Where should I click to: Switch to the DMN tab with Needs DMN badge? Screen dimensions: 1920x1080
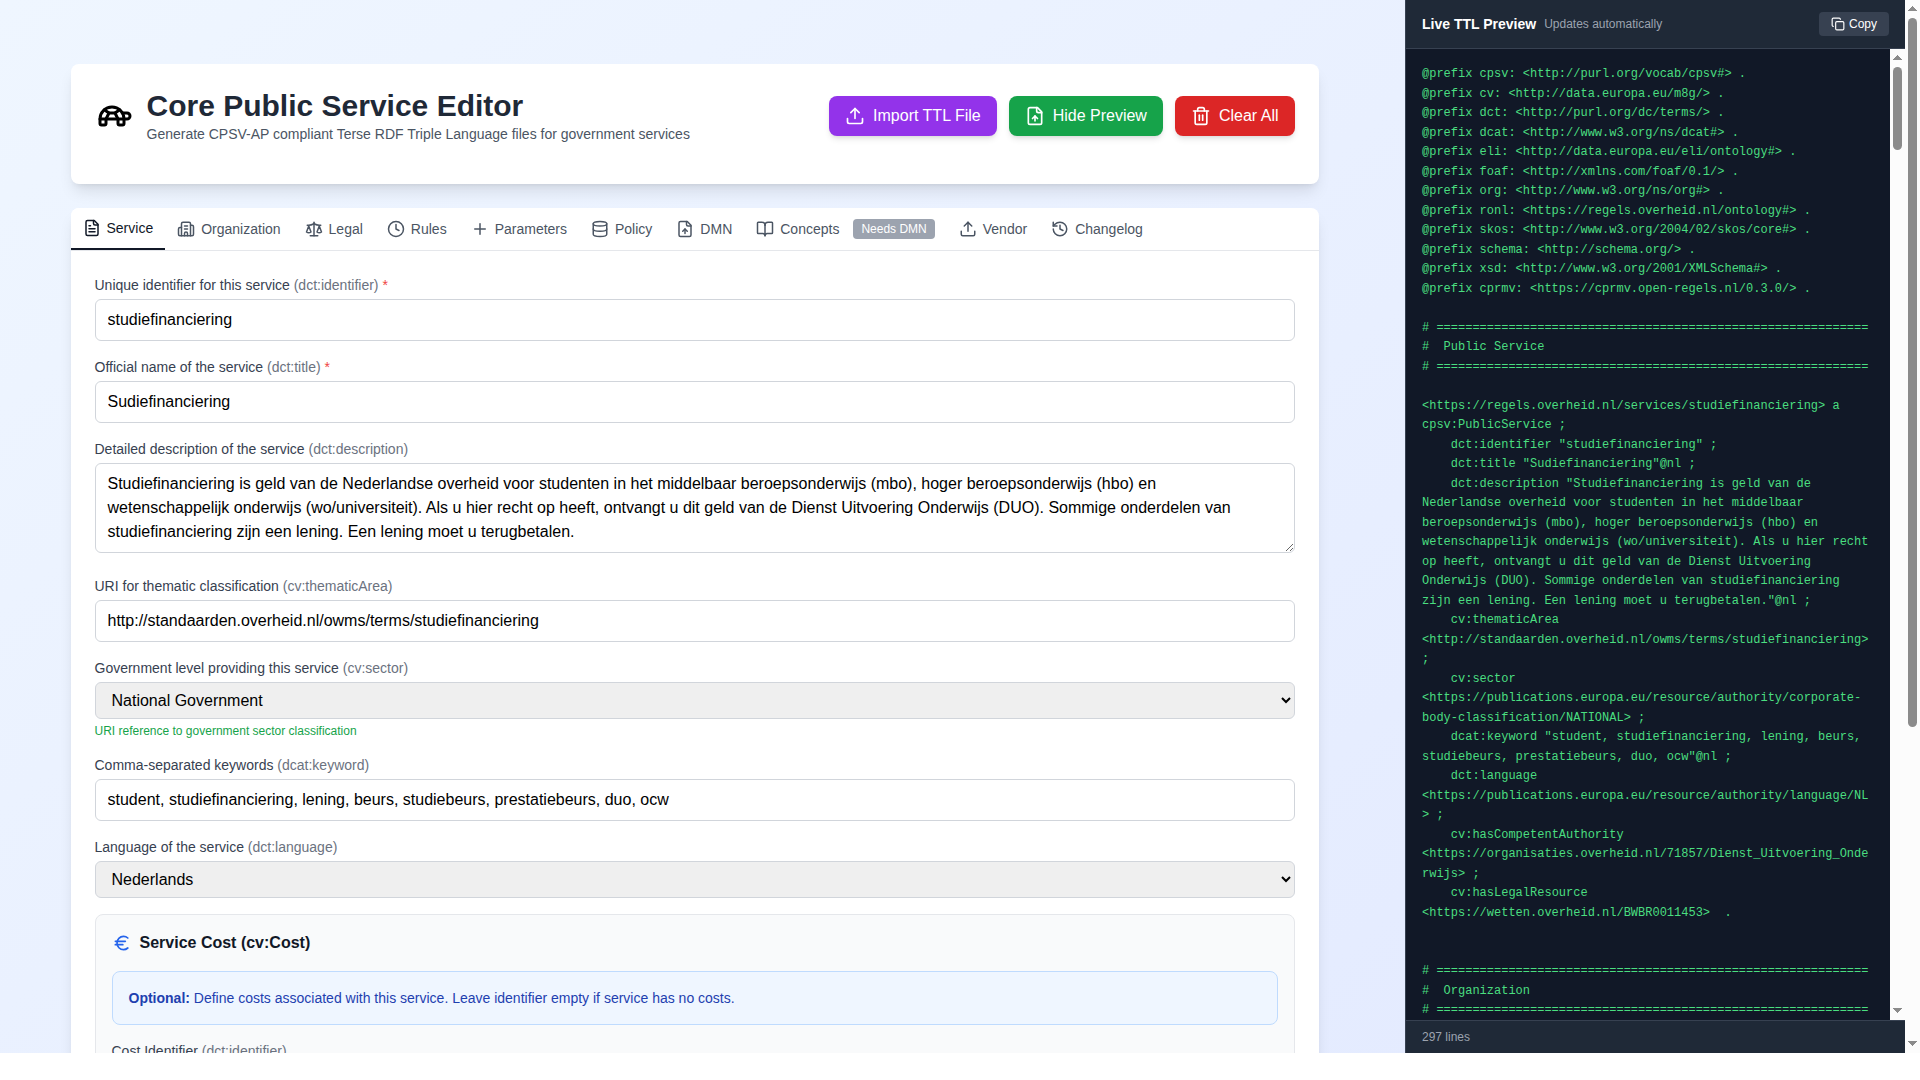click(x=705, y=229)
